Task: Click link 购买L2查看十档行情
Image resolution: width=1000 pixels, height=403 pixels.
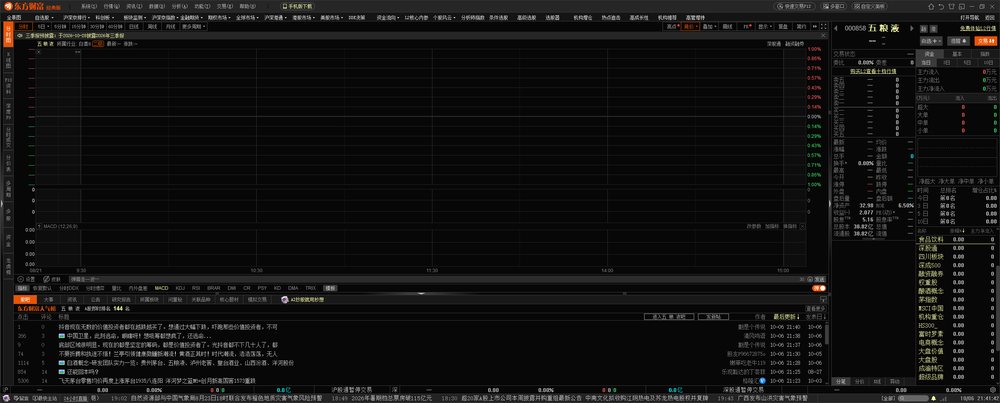Action: (x=873, y=71)
